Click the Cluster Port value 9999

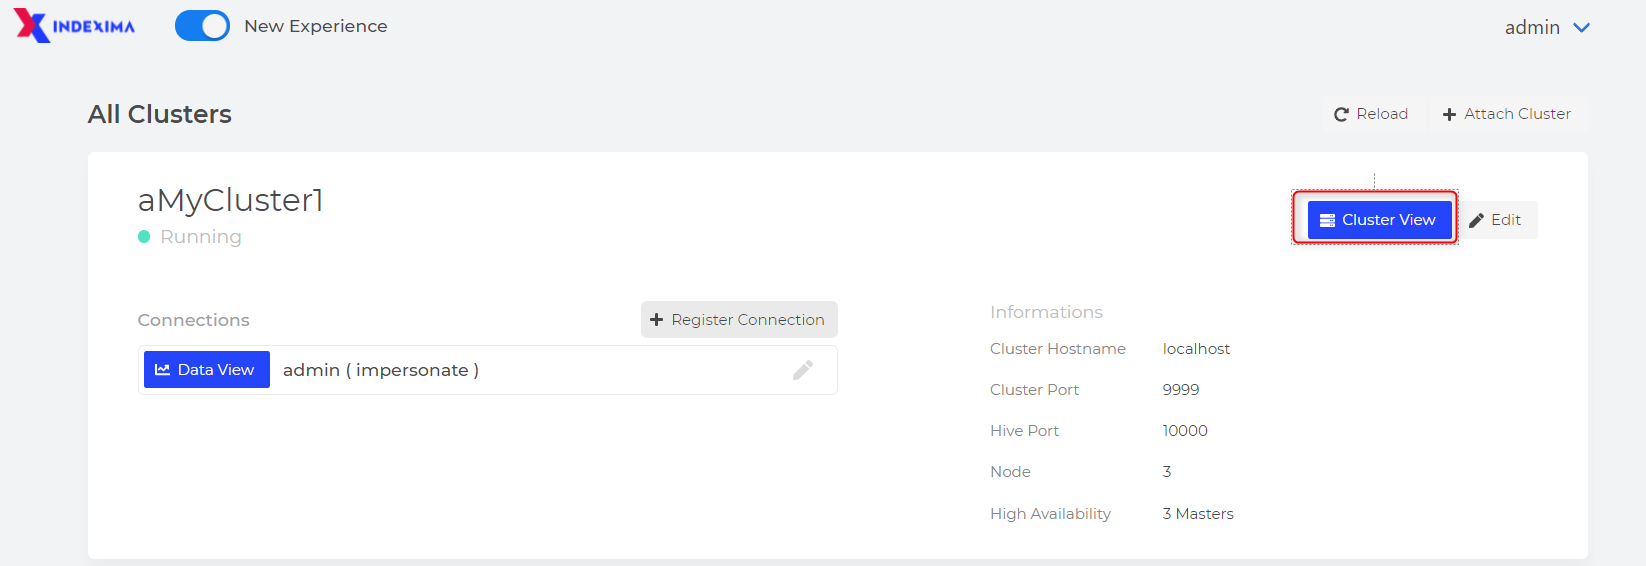pyautogui.click(x=1181, y=390)
